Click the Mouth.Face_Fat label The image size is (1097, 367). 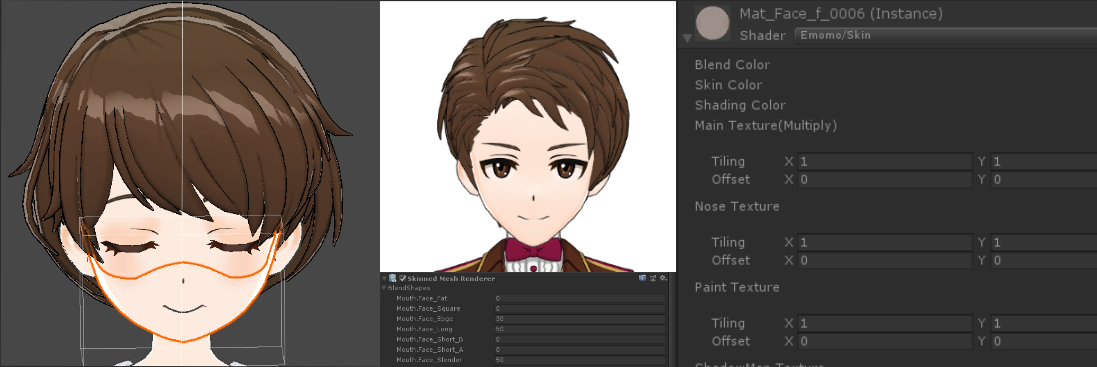422,298
